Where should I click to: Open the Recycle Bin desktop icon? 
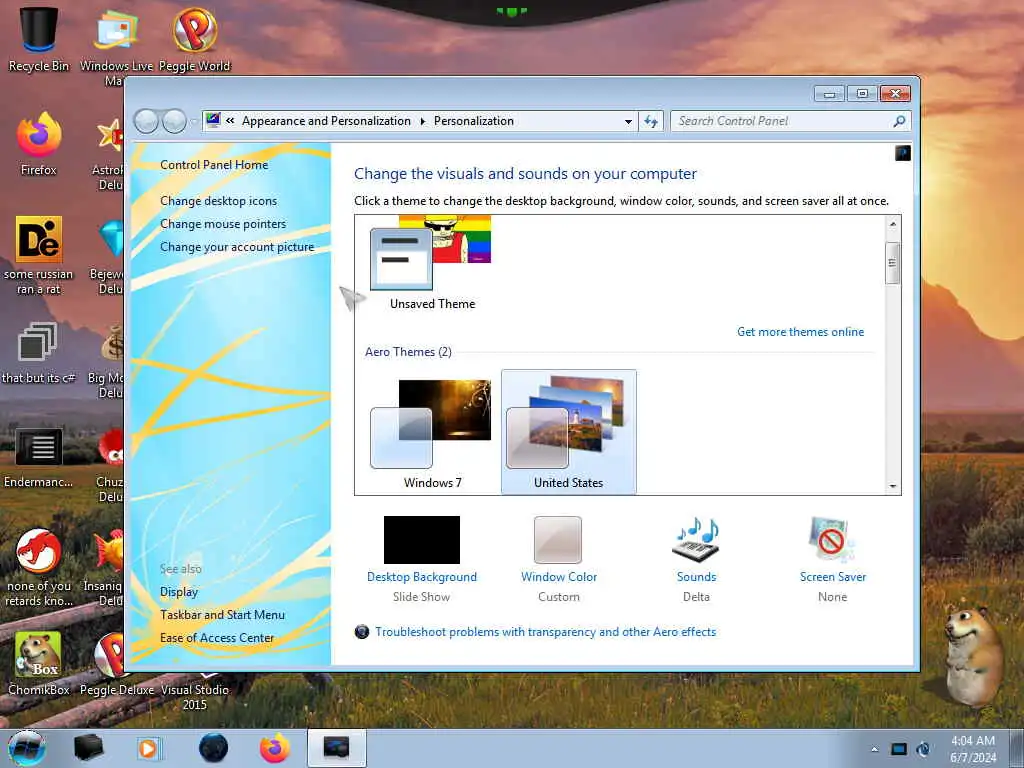pyautogui.click(x=39, y=39)
